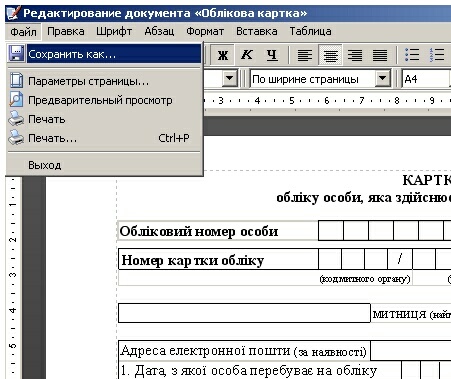Click the page setup icon
Image resolution: width=451 pixels, height=379 pixels.
click(x=16, y=81)
